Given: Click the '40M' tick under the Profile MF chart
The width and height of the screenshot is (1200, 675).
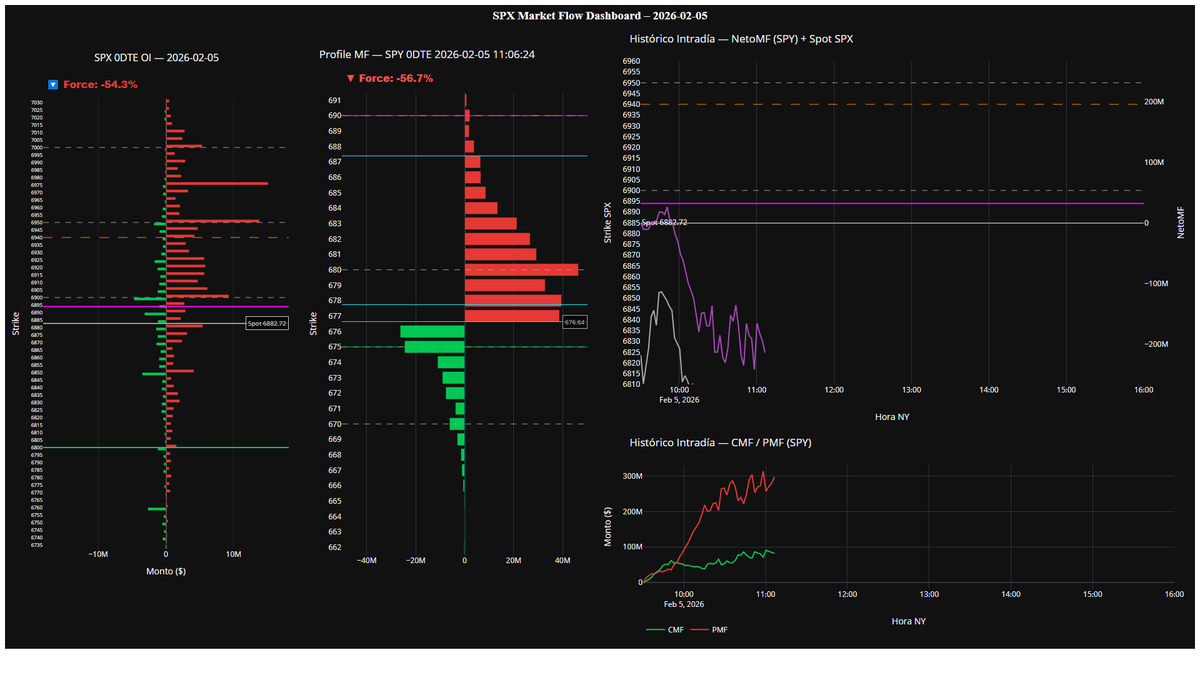Looking at the screenshot, I should (563, 560).
